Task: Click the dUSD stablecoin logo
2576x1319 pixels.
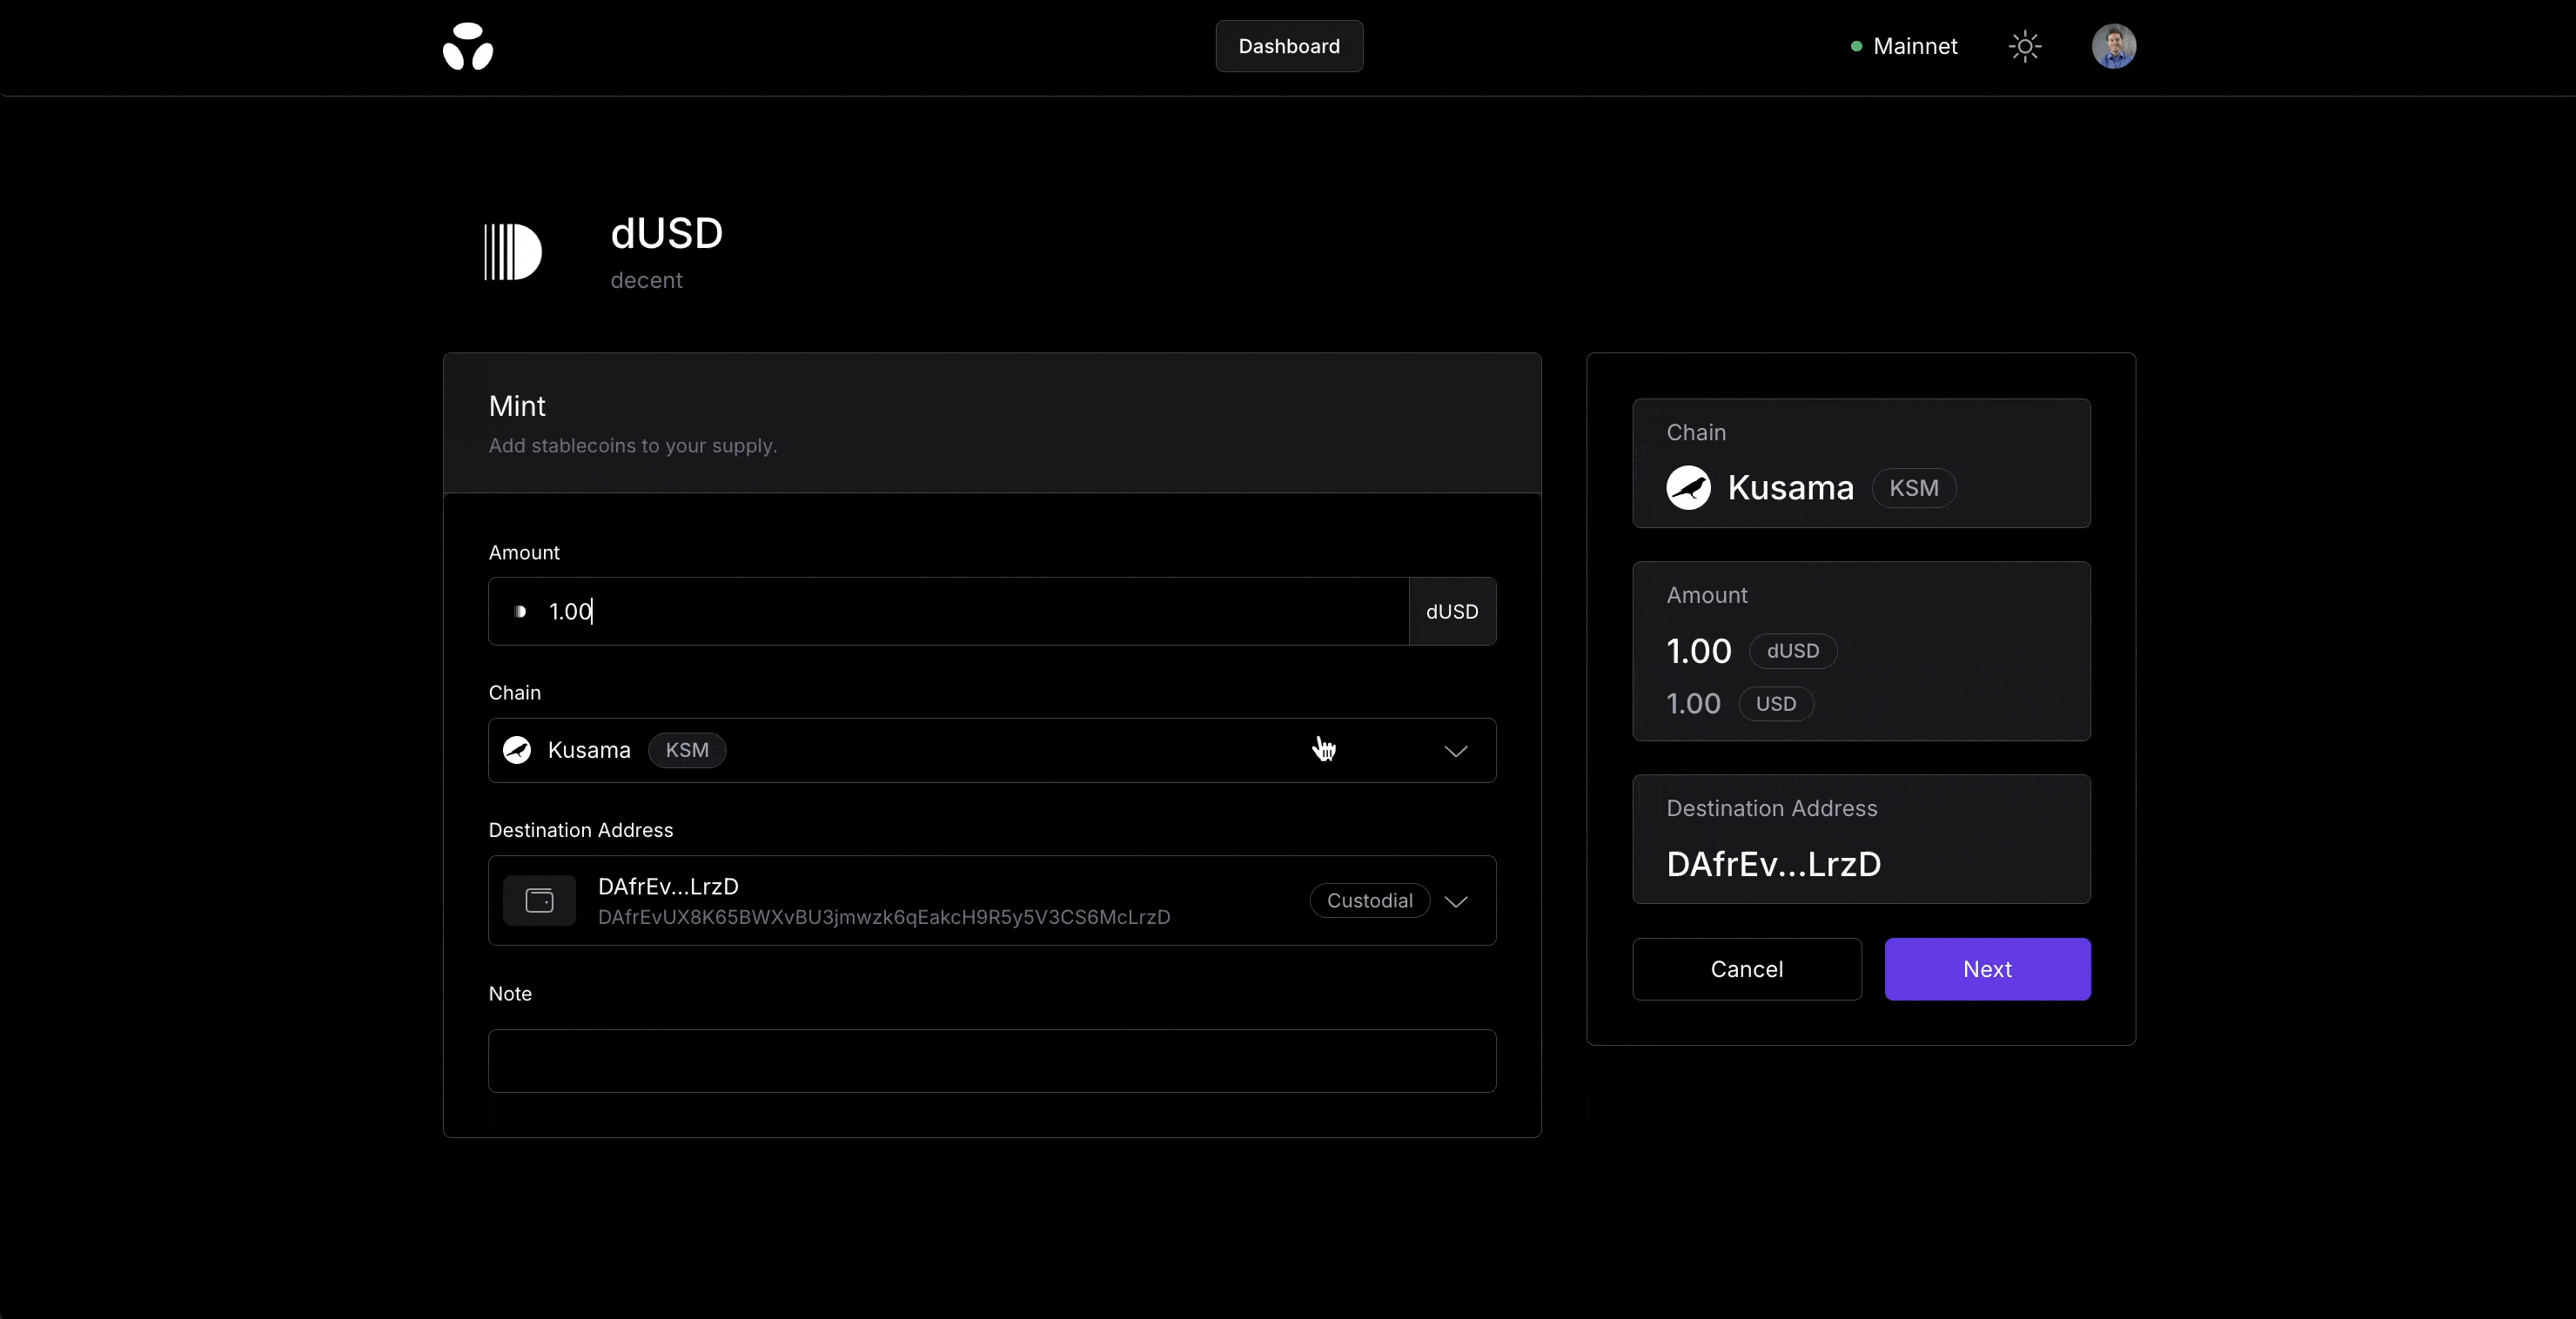Action: [x=513, y=252]
